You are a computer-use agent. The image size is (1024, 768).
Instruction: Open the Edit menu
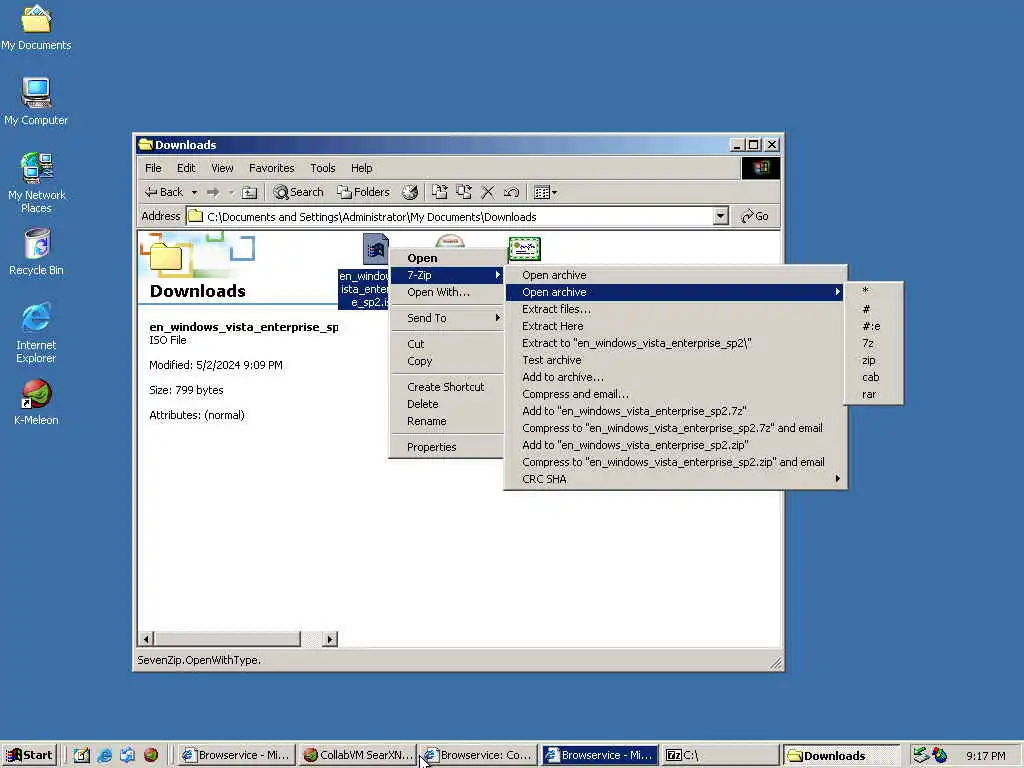(x=186, y=168)
